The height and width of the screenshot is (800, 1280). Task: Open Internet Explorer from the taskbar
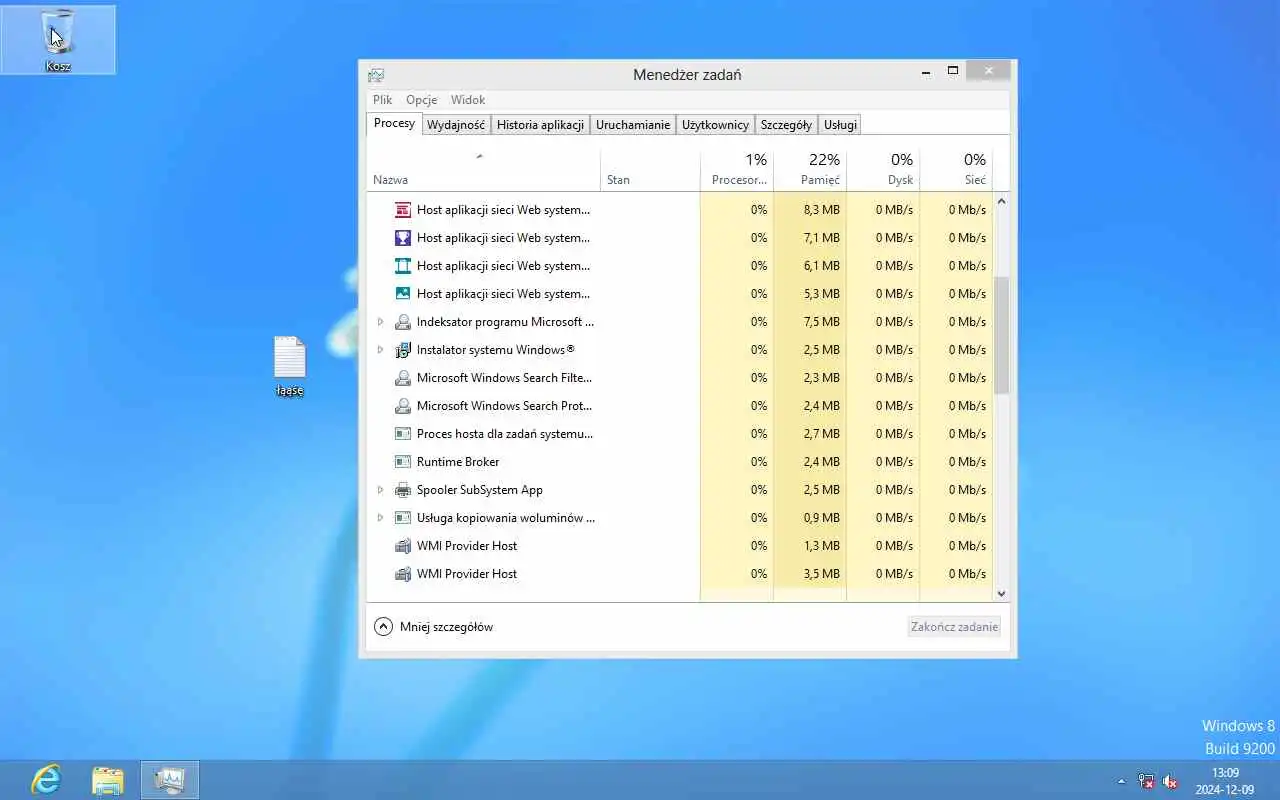46,779
